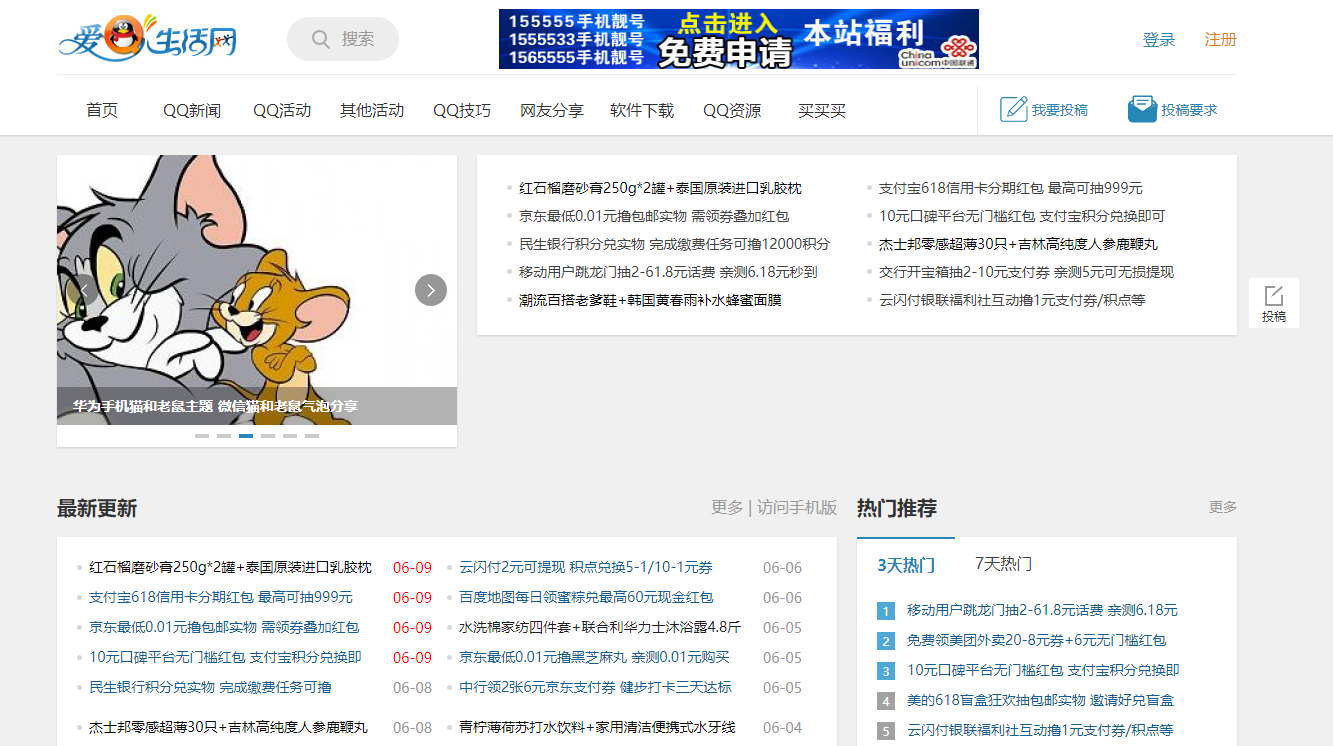Image resolution: width=1333 pixels, height=746 pixels.
Task: Click the 搜索 search input field
Action: pyautogui.click(x=355, y=38)
